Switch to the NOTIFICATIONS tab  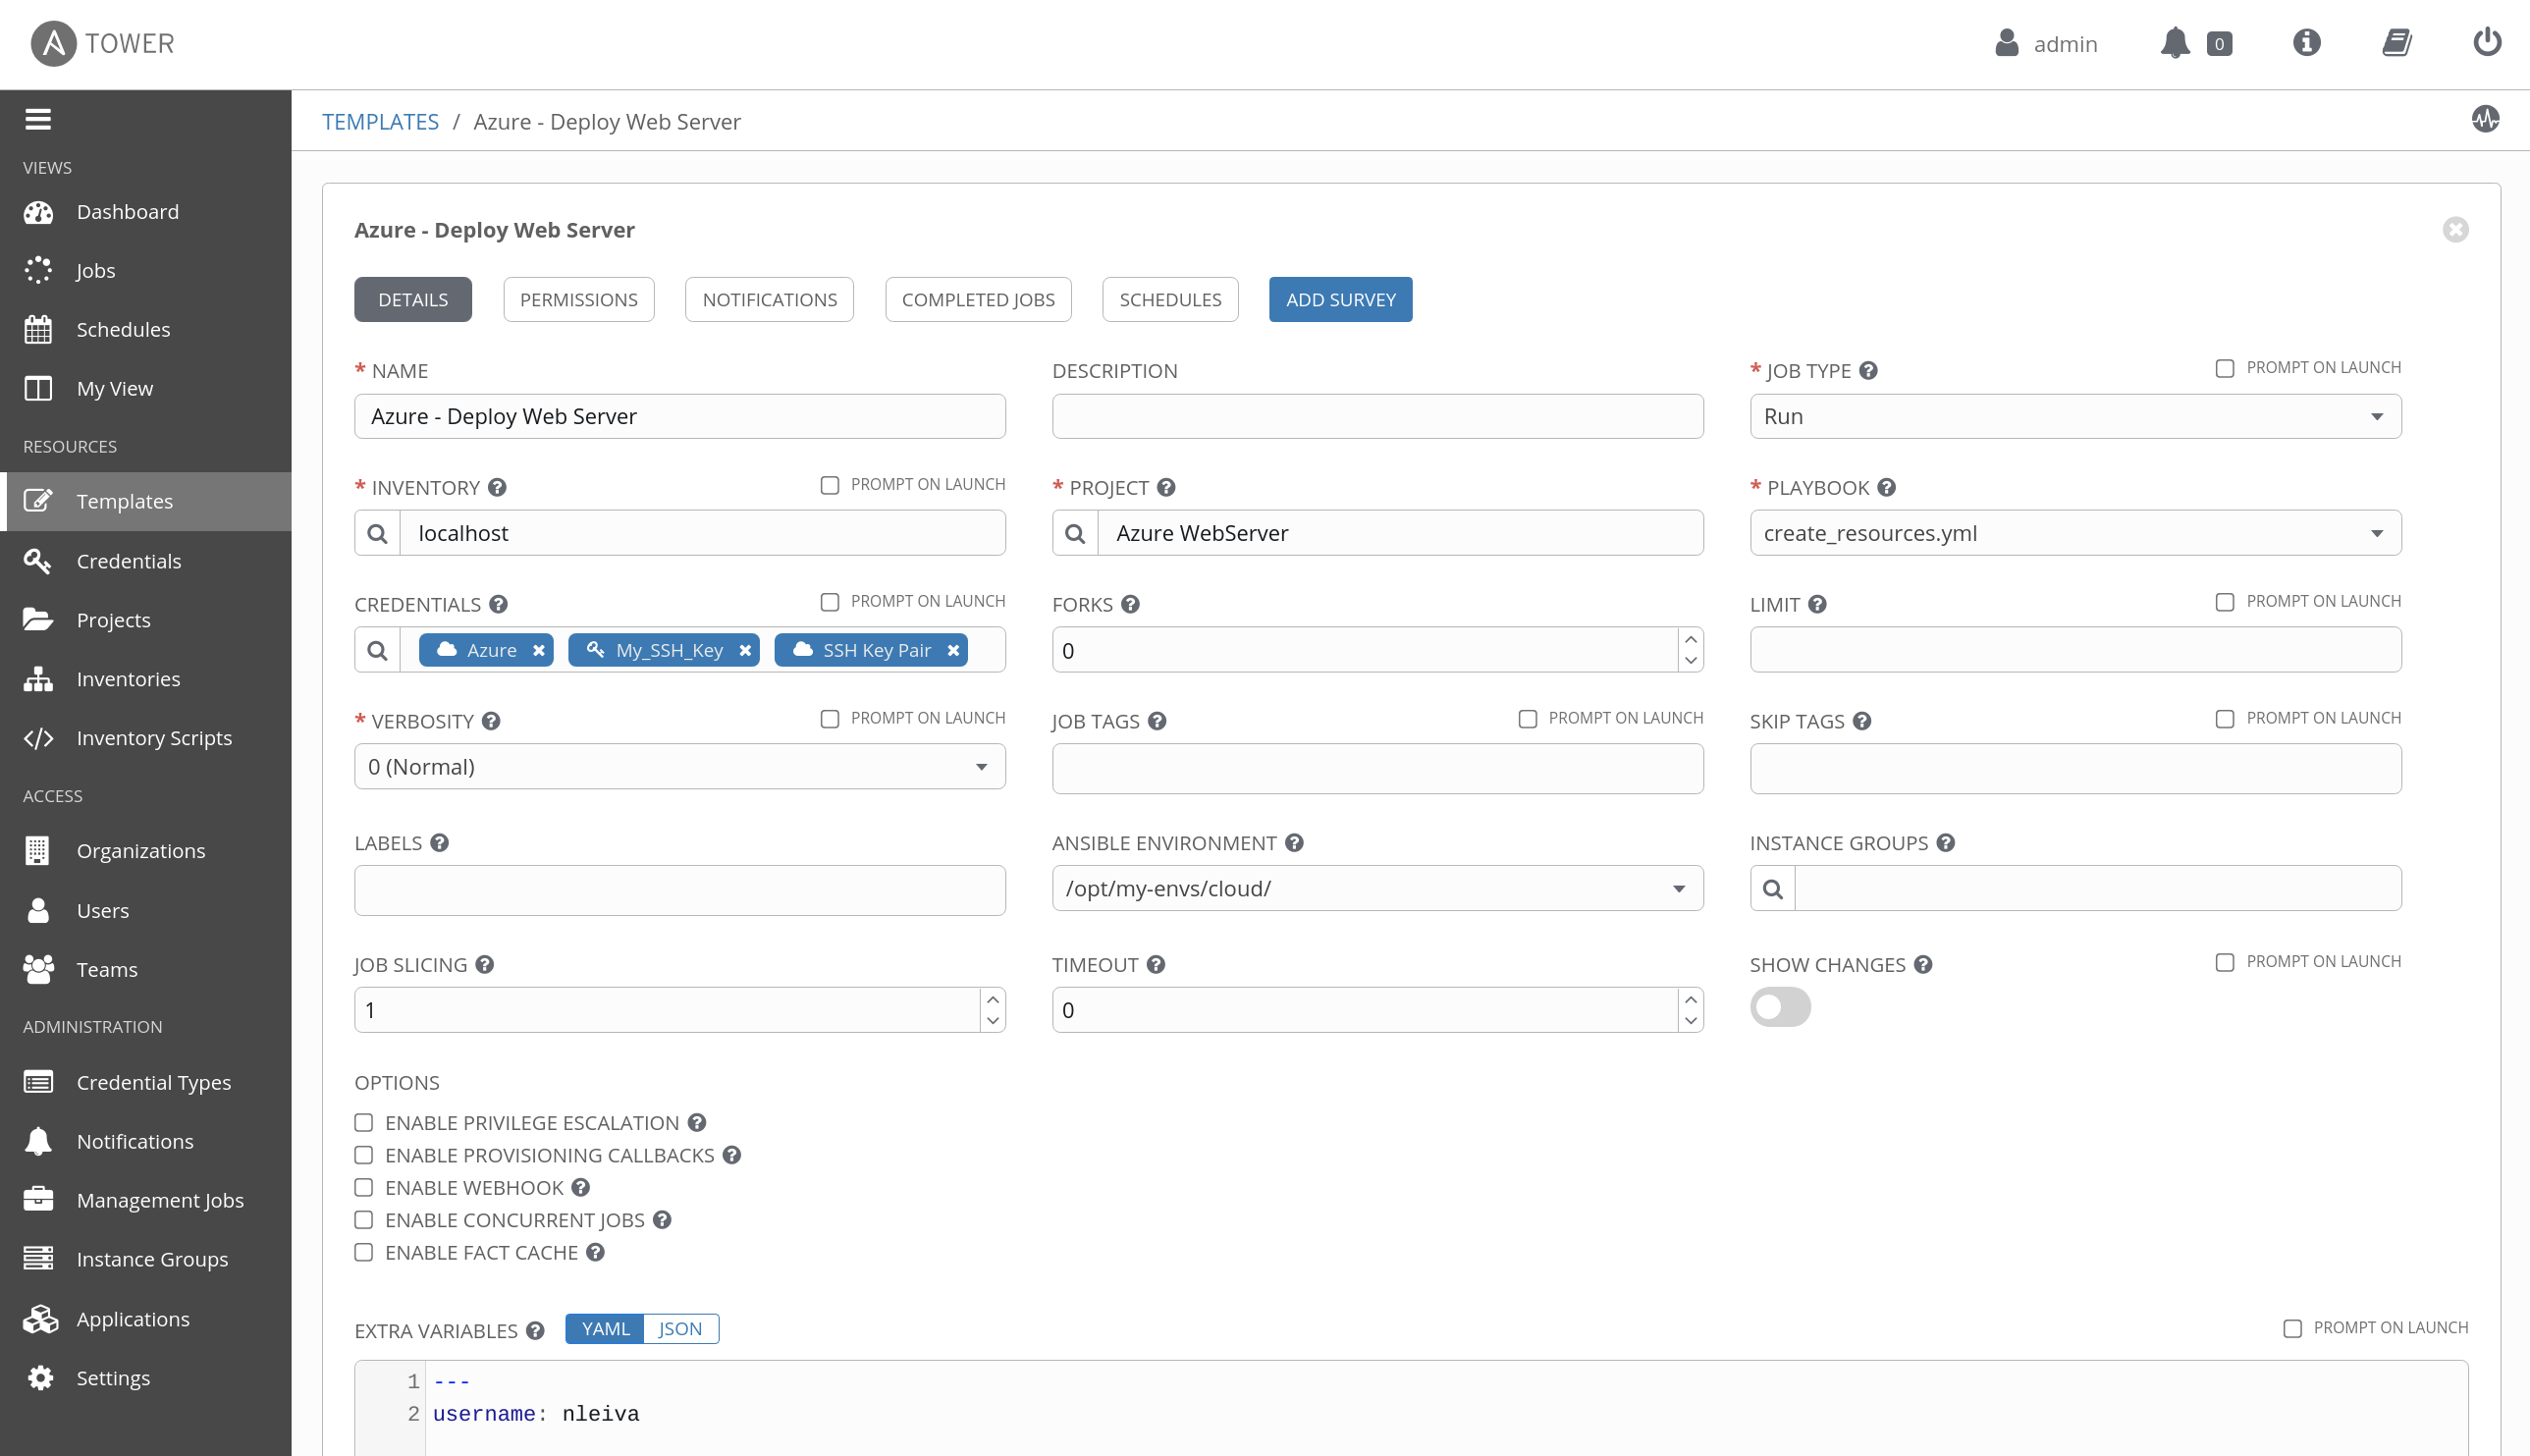(770, 298)
